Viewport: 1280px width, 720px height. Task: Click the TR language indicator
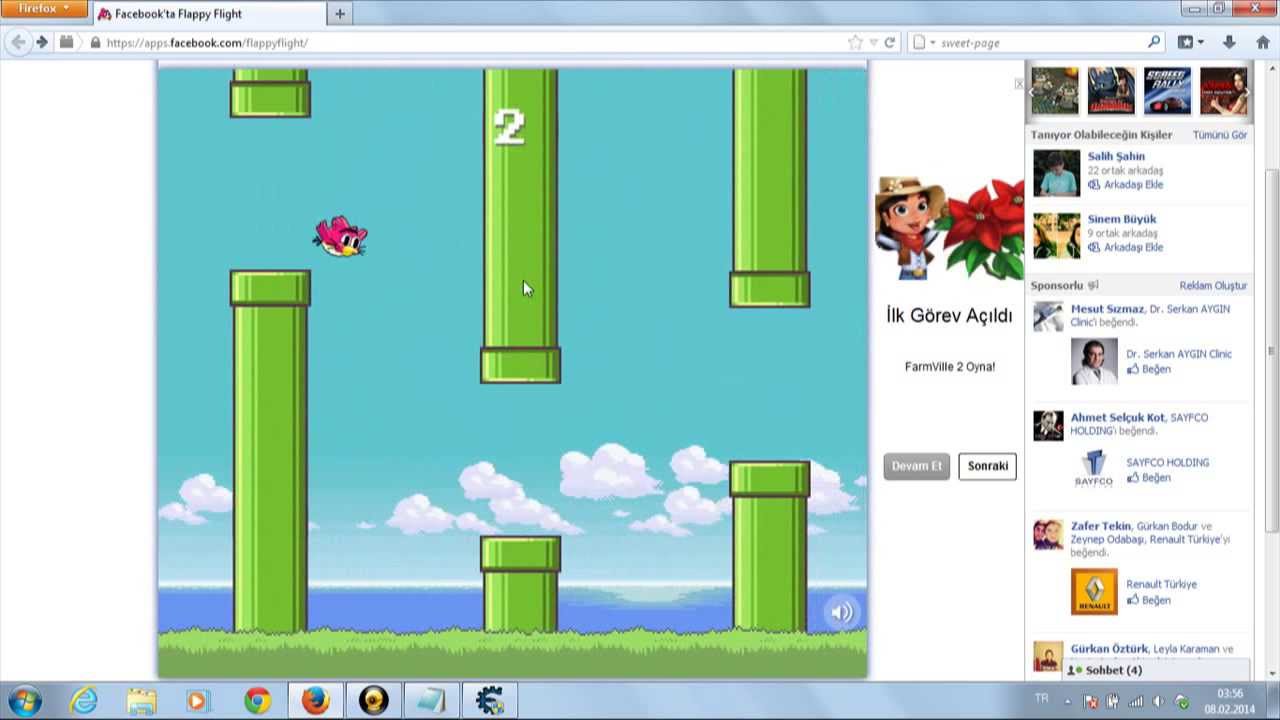pos(1042,698)
